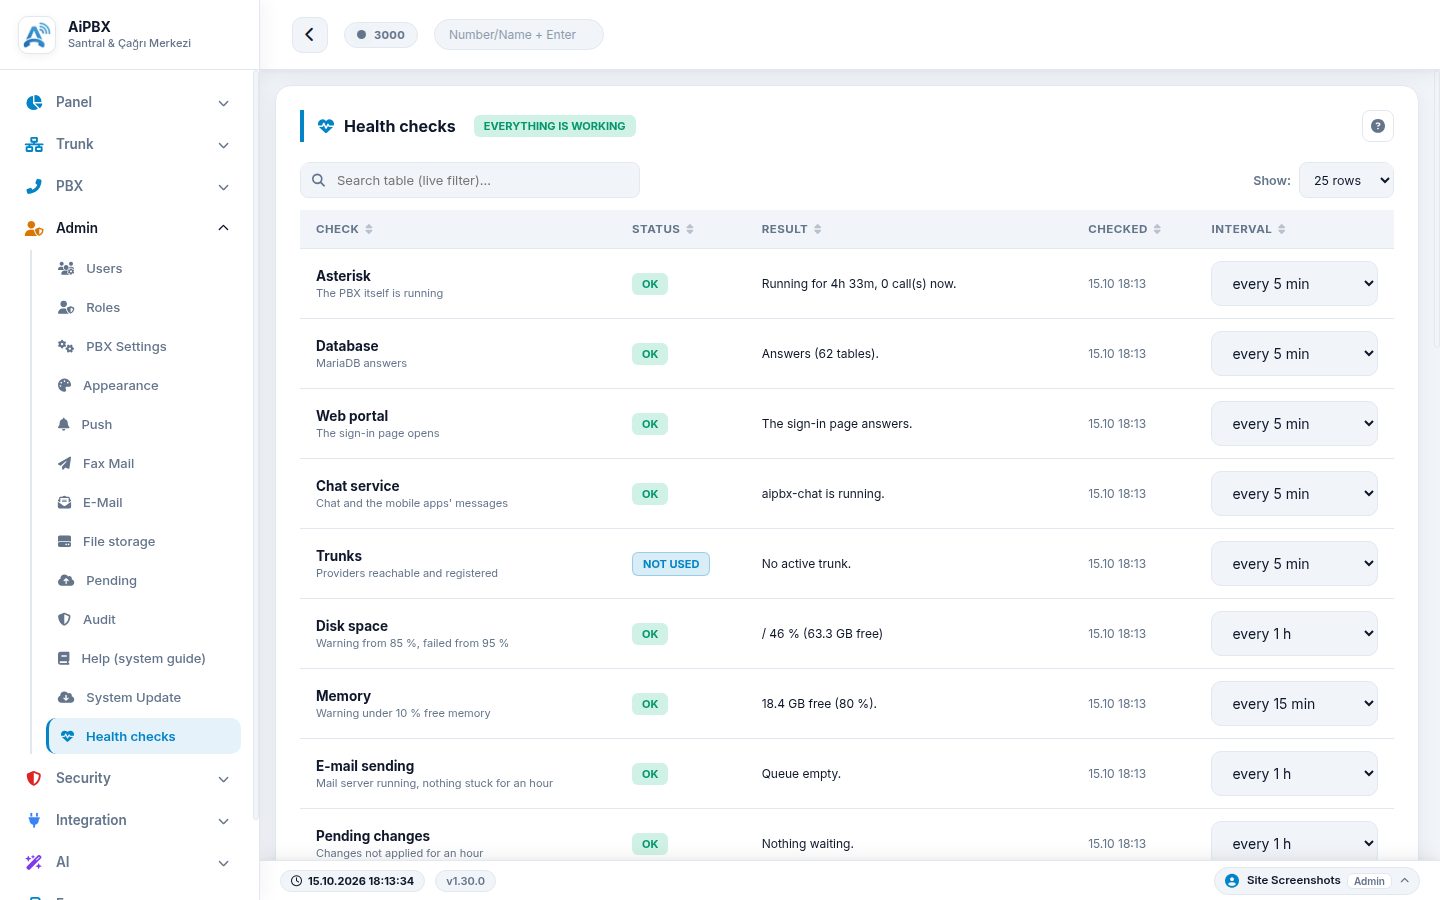Screen dimensions: 1440x900
Task: Click the extension 3000 status pill
Action: [x=381, y=34]
